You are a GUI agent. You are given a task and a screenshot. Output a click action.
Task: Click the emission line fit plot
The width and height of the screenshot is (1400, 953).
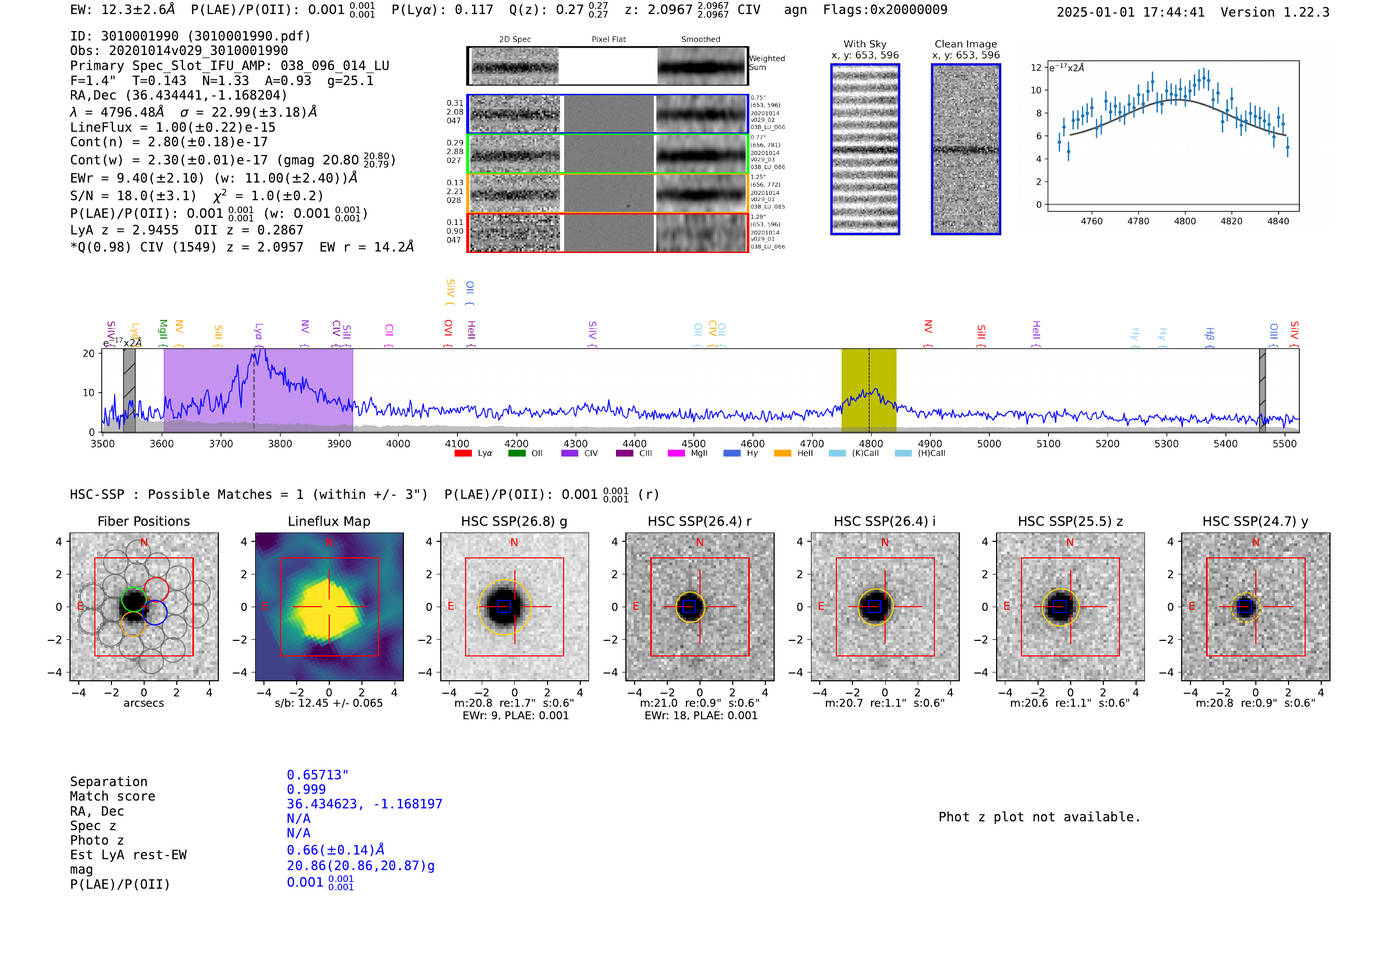(x=1172, y=136)
